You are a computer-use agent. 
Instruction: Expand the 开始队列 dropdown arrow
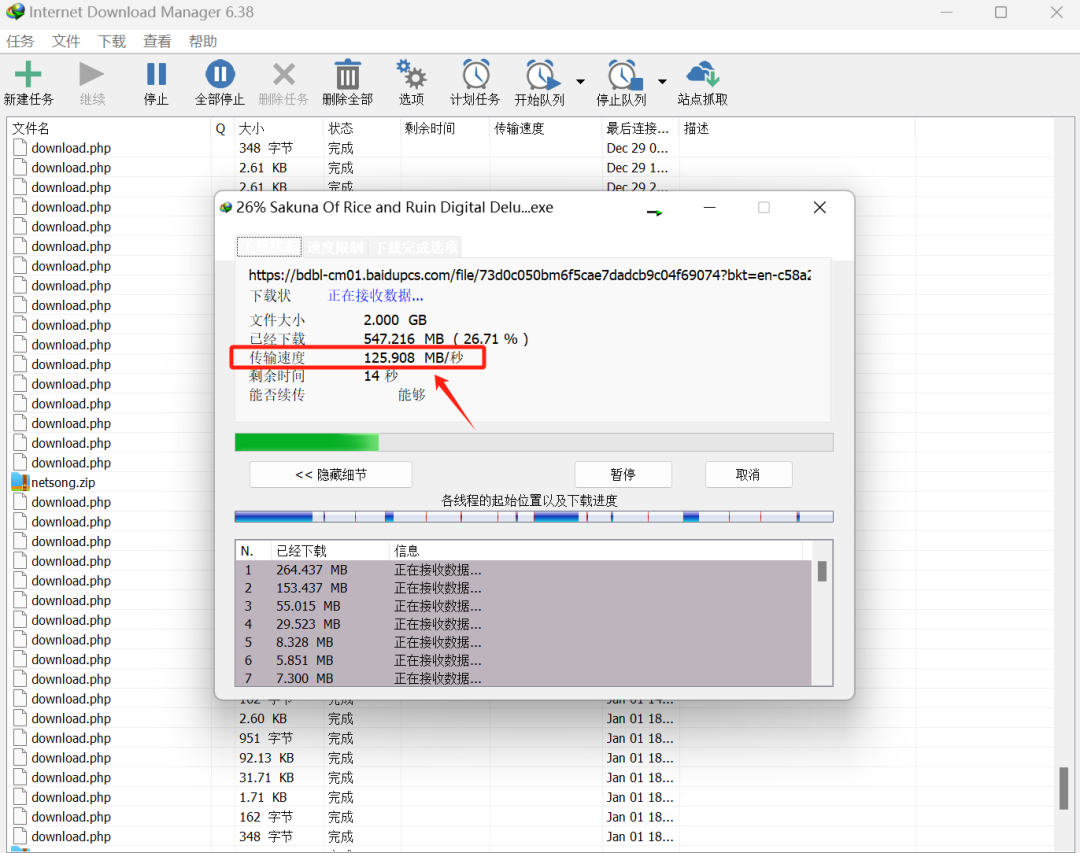point(581,81)
